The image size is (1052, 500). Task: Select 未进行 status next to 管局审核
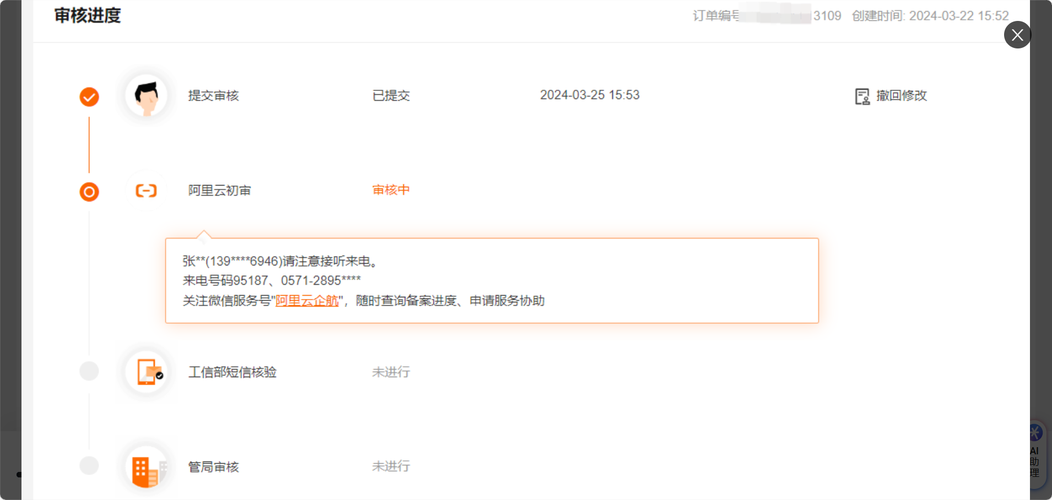(391, 466)
